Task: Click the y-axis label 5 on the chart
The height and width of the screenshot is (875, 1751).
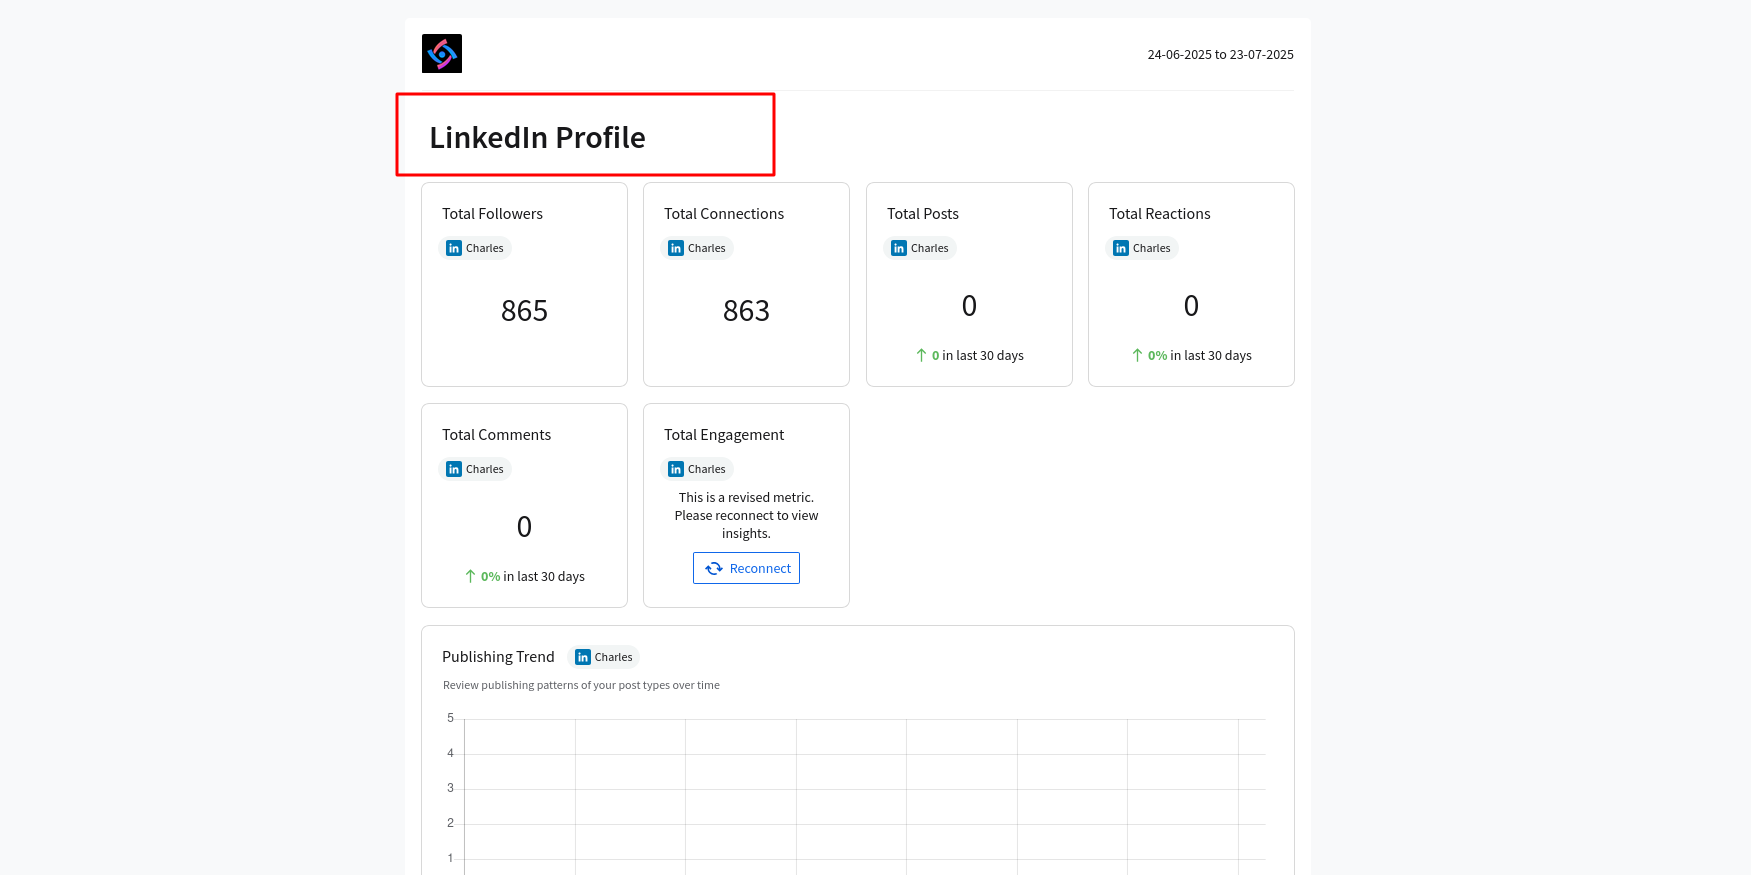Action: [x=450, y=718]
